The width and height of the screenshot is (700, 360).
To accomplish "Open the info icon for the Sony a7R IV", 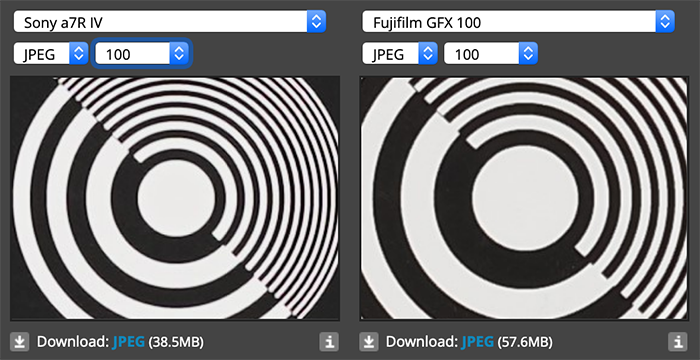I will click(x=329, y=342).
